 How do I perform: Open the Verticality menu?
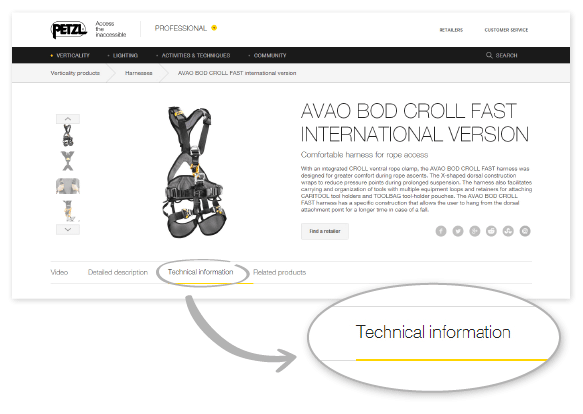[x=73, y=55]
